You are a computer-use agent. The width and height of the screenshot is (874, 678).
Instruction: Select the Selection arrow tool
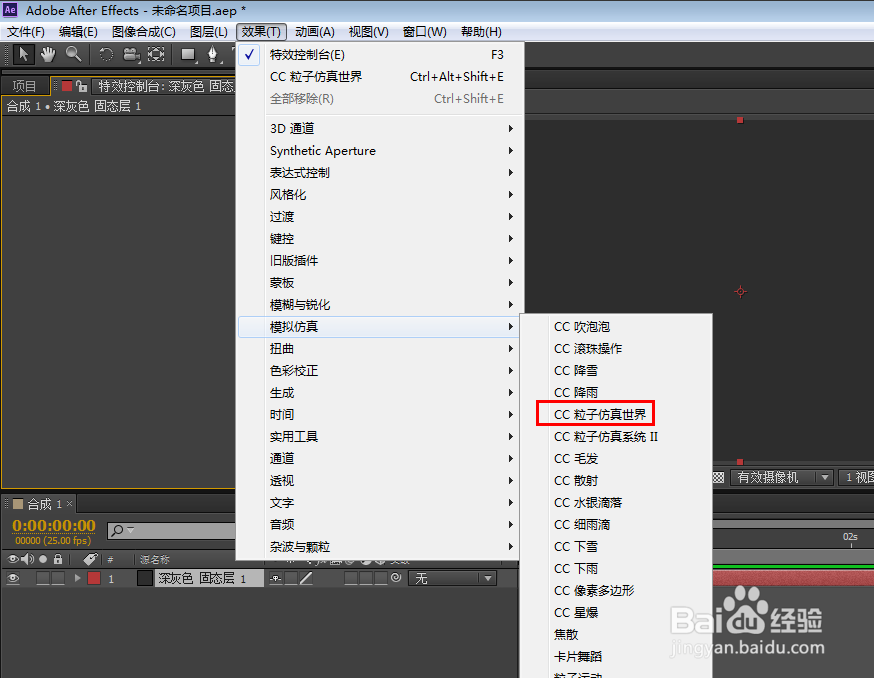pyautogui.click(x=23, y=54)
